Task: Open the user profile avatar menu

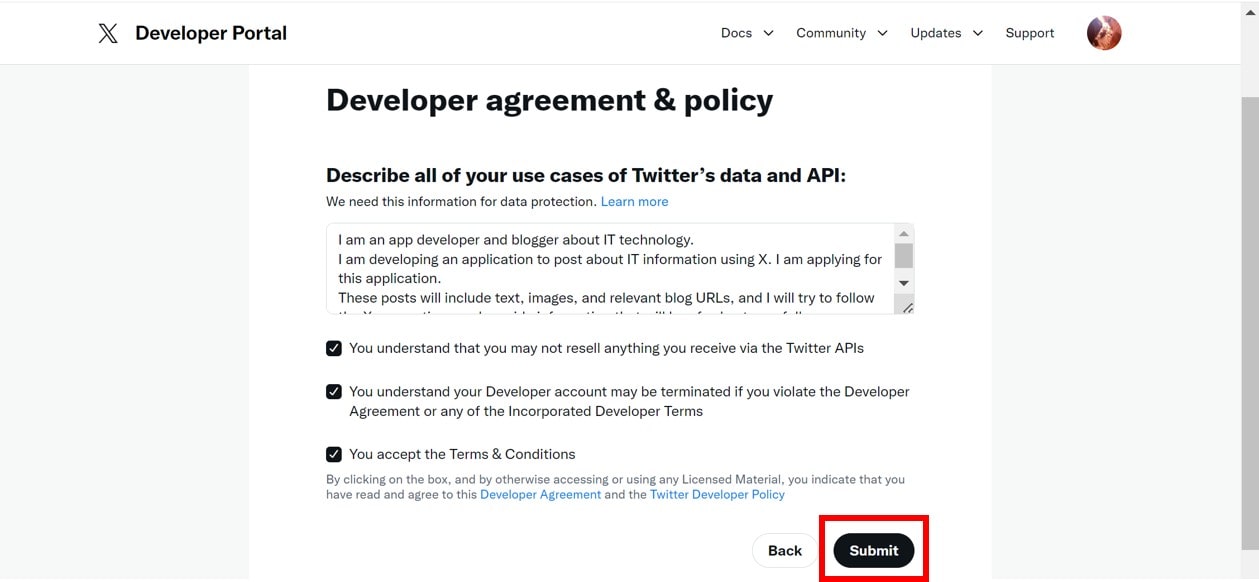Action: pyautogui.click(x=1104, y=33)
